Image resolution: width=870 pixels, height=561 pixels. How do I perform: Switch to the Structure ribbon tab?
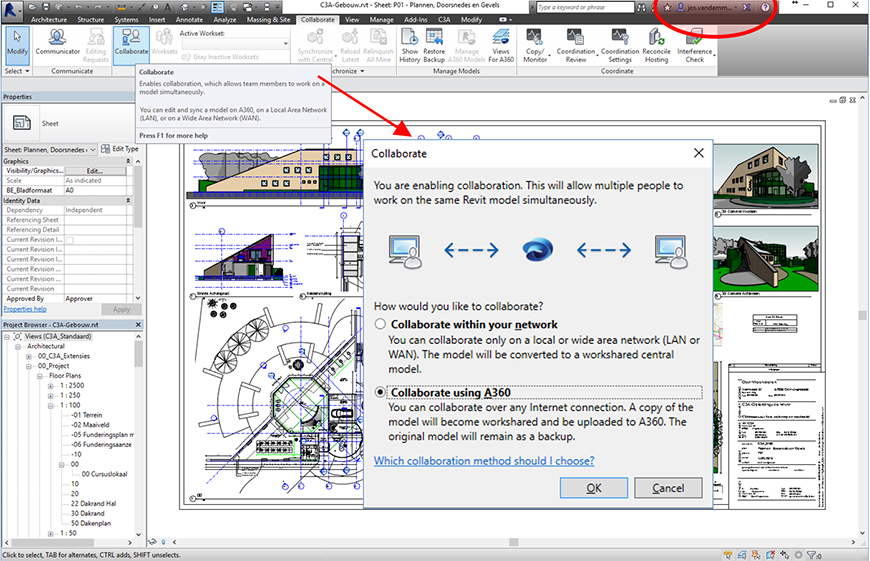point(90,19)
